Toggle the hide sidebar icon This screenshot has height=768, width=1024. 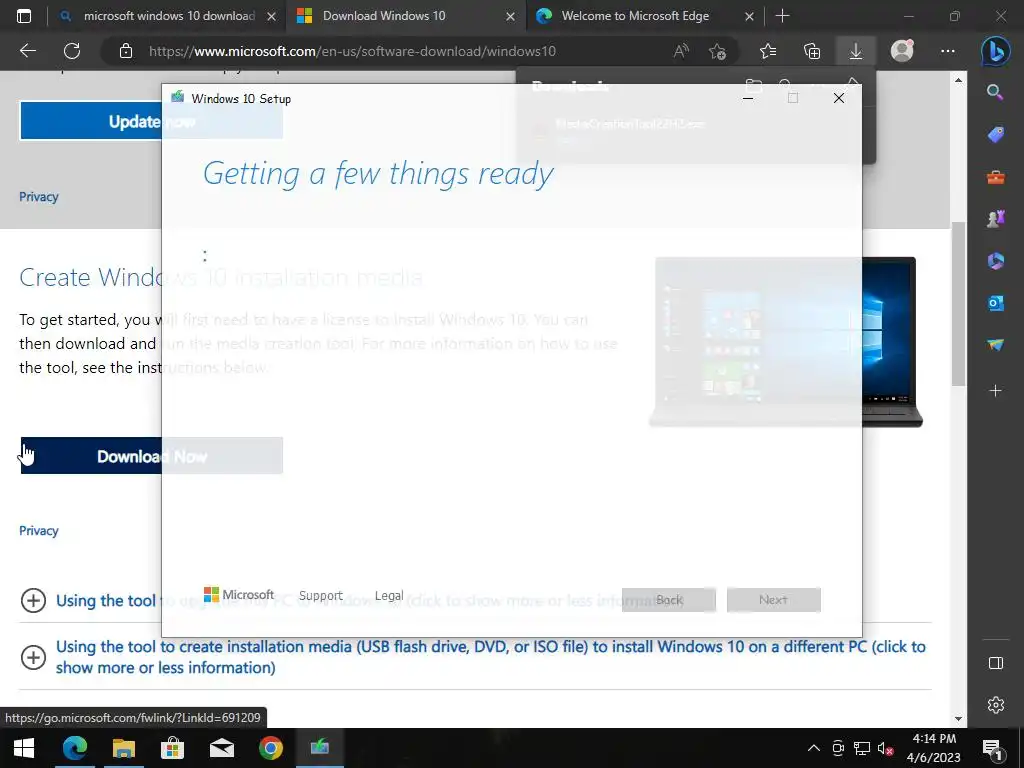click(x=995, y=663)
